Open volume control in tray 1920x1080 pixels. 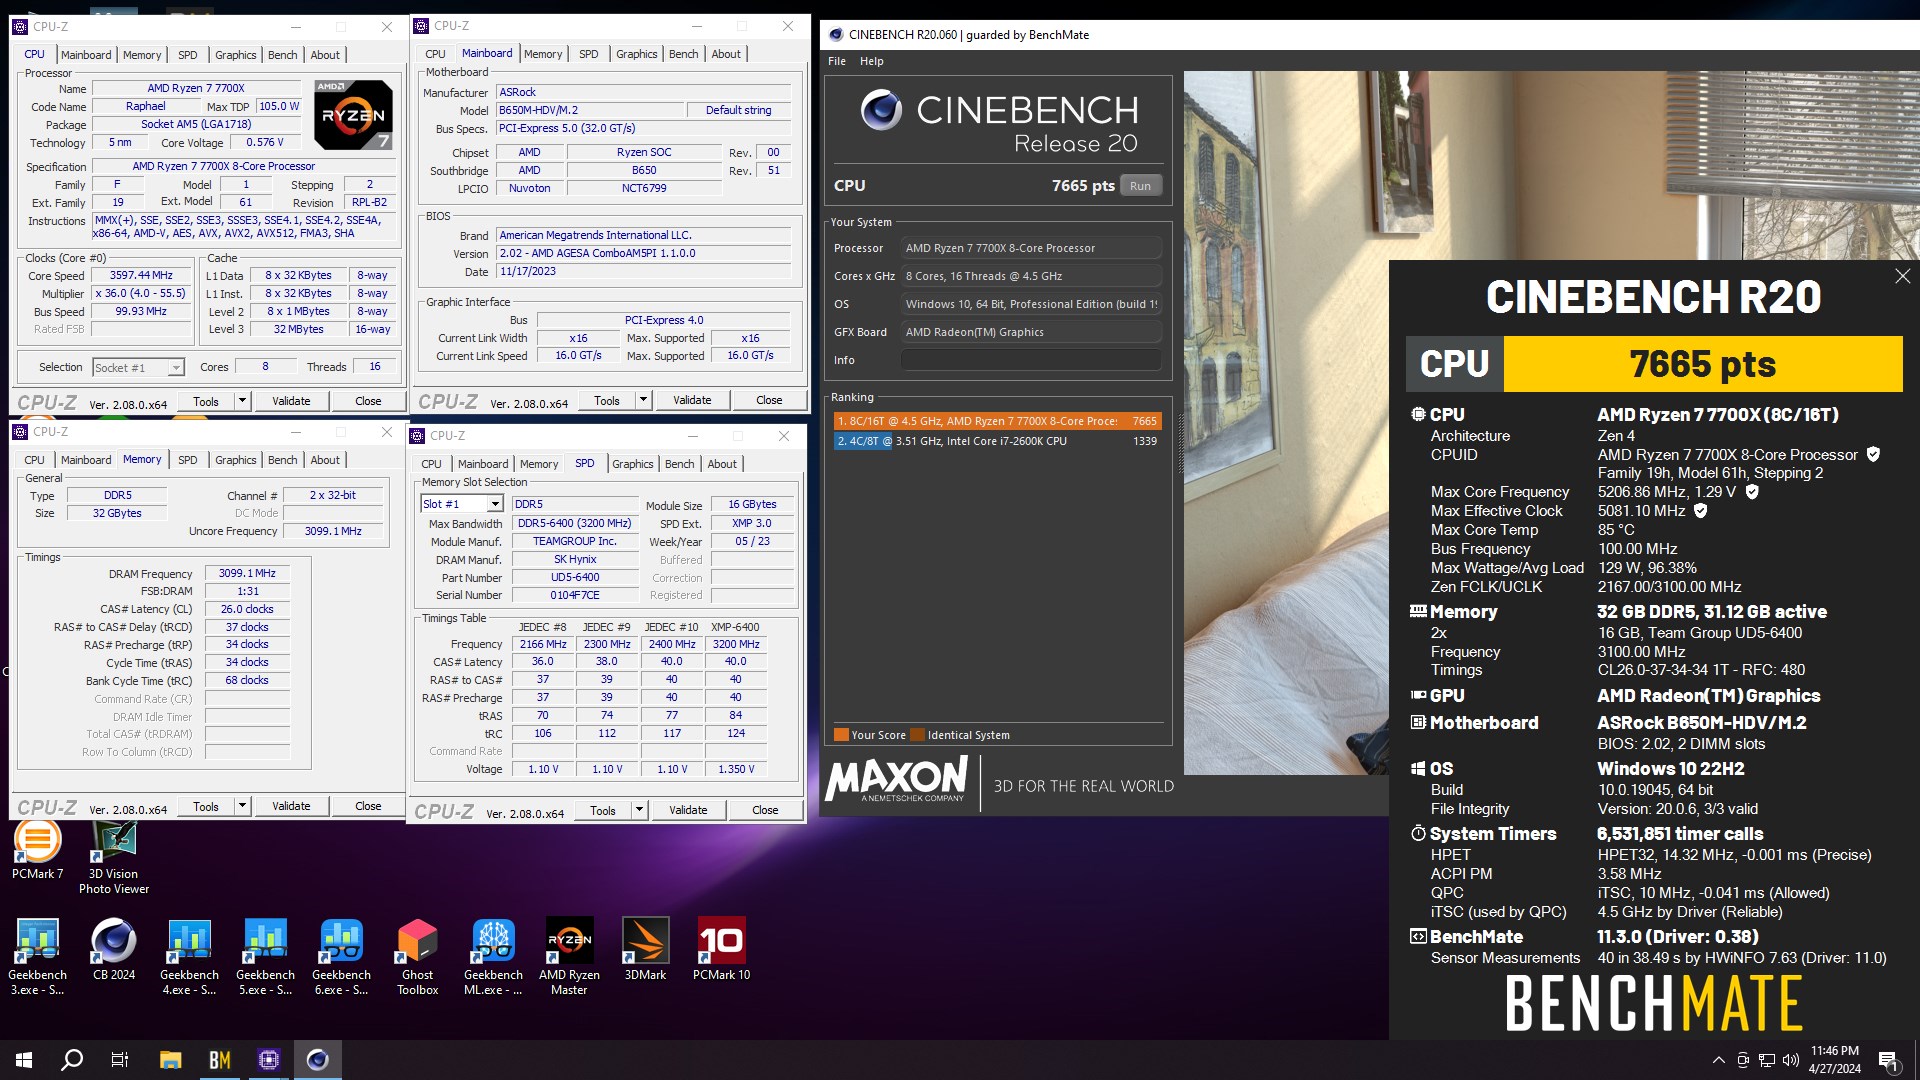(x=1790, y=1060)
